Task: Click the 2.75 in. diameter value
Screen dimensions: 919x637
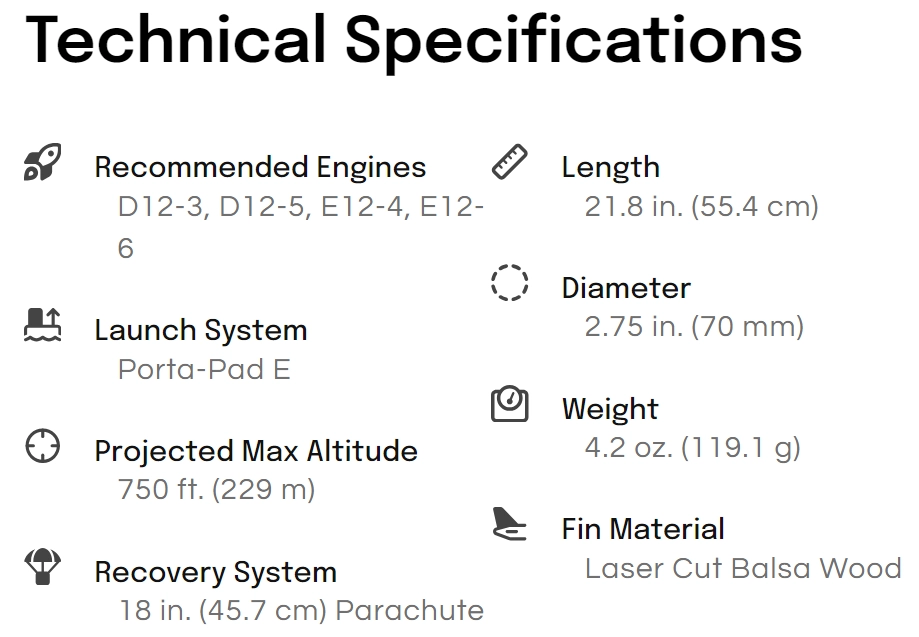Action: point(694,326)
